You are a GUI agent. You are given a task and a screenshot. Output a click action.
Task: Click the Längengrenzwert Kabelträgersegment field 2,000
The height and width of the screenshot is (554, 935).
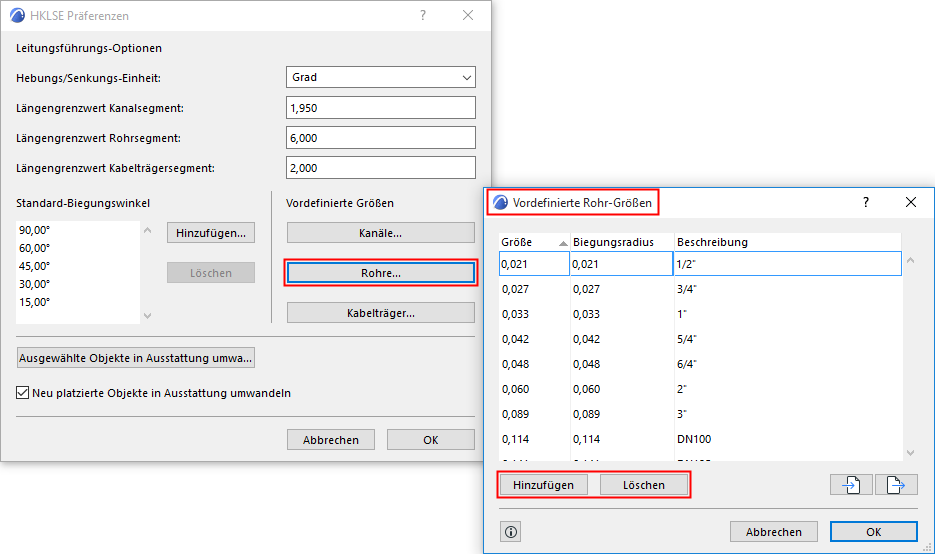click(380, 168)
